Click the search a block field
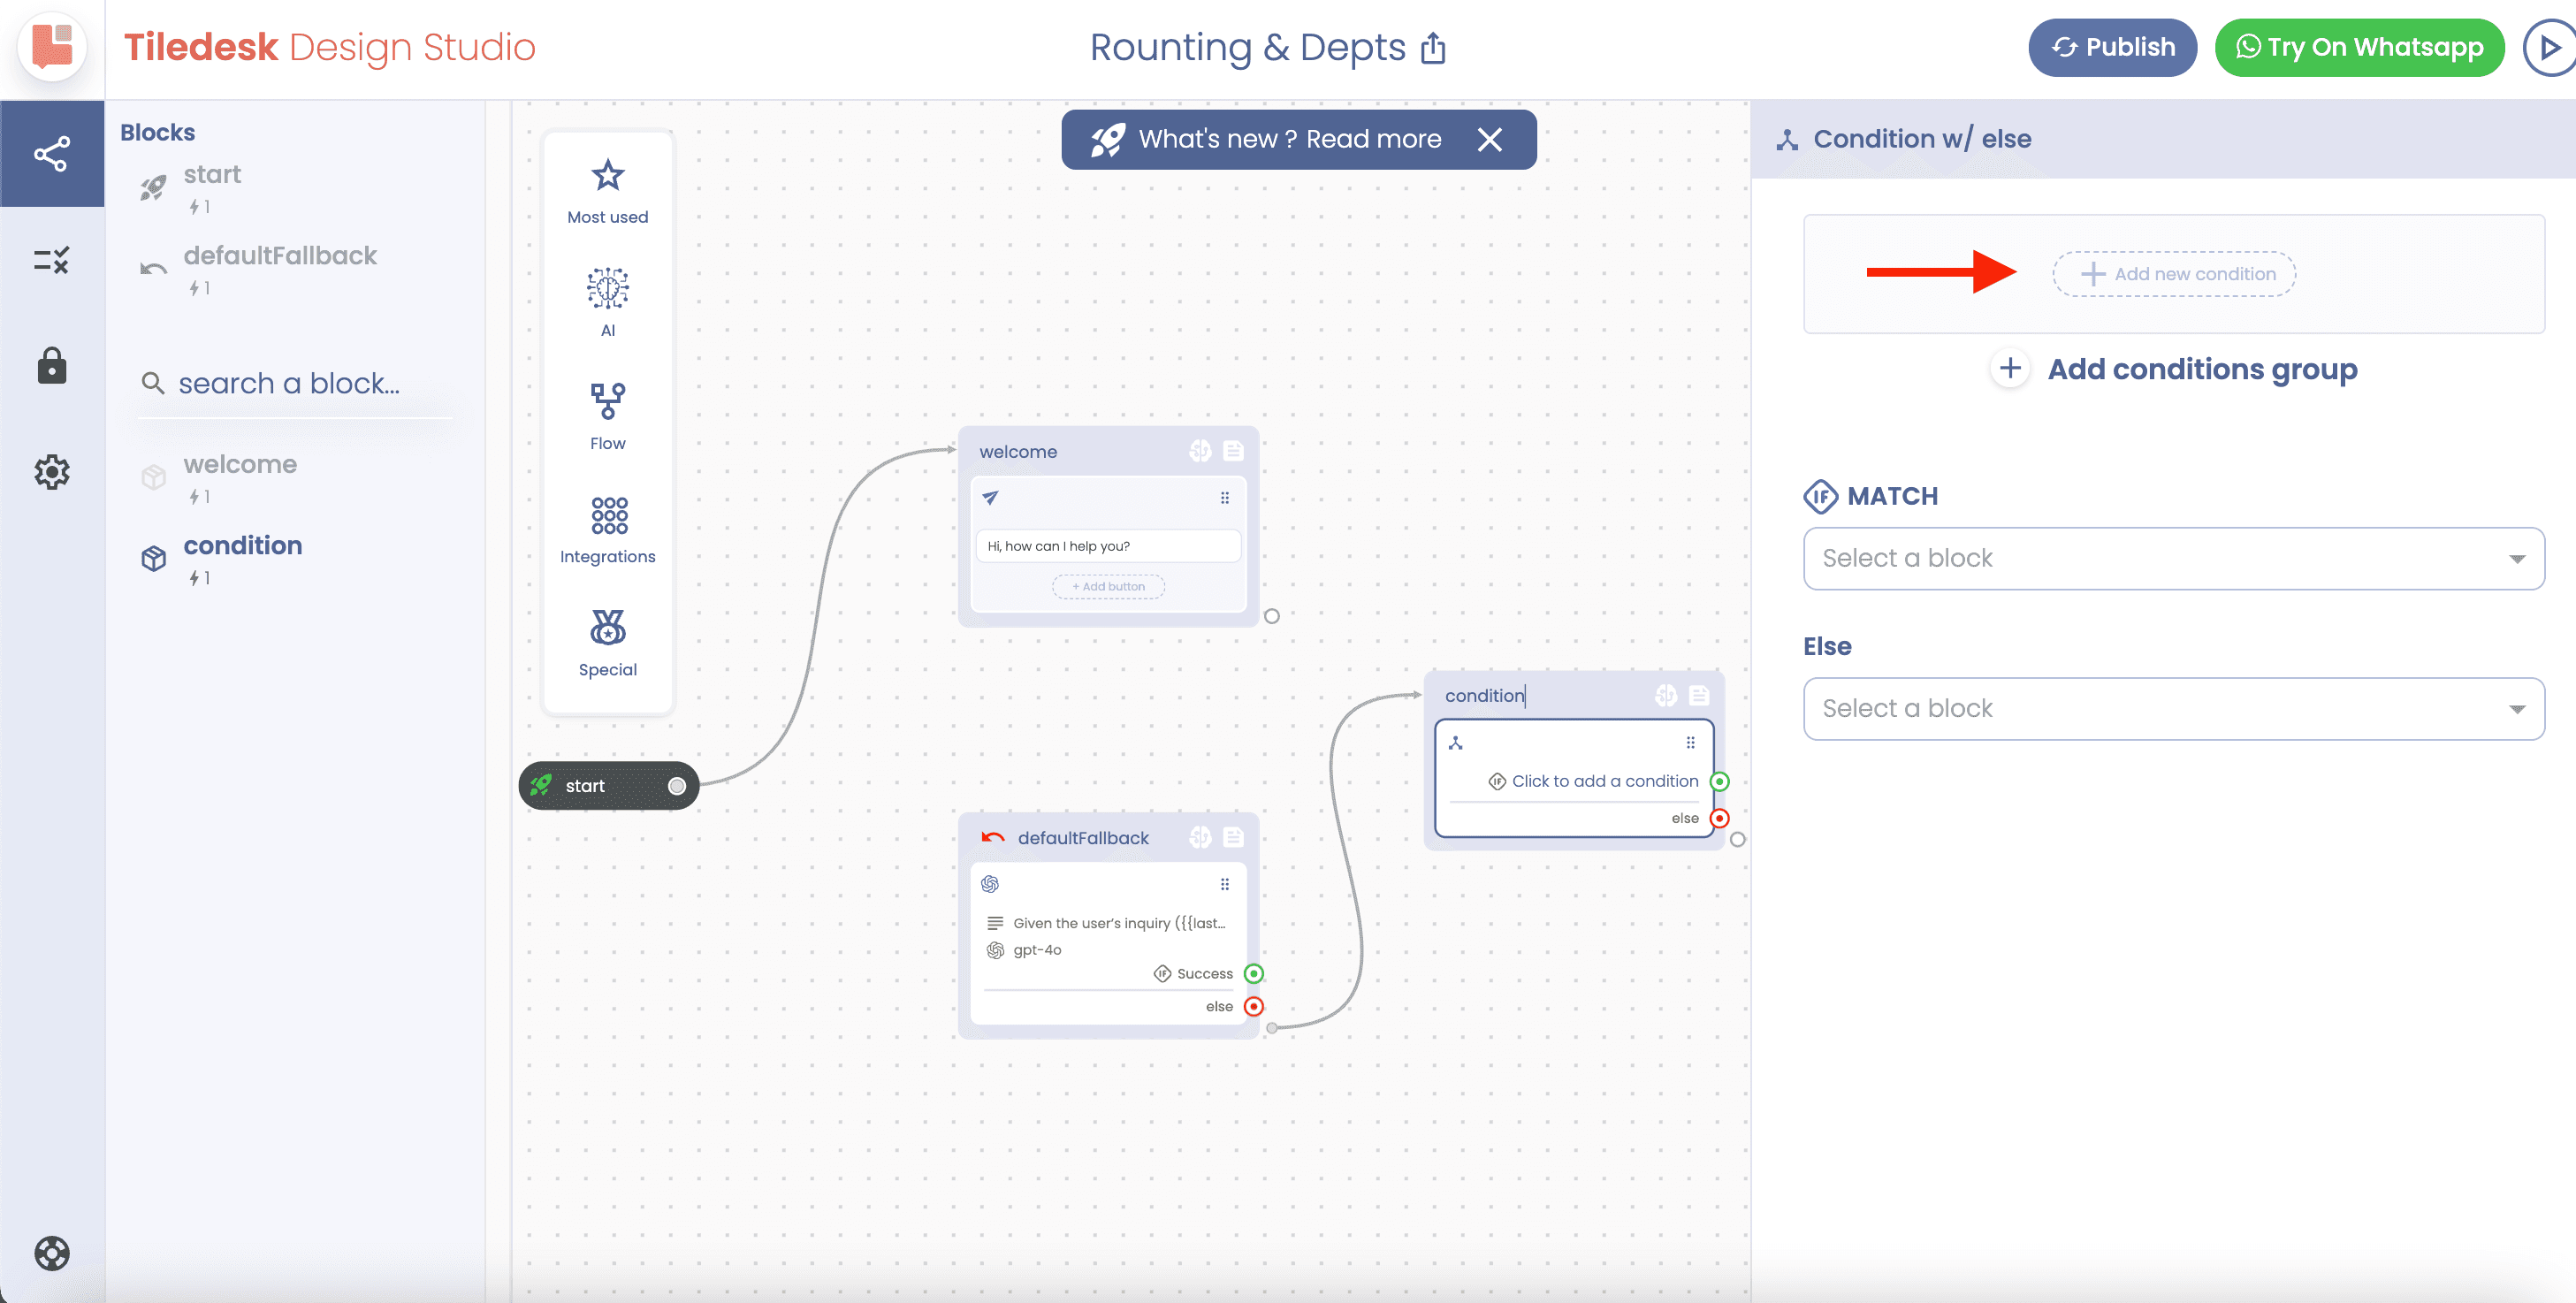Screen dimensions: 2576x1303 pos(296,383)
